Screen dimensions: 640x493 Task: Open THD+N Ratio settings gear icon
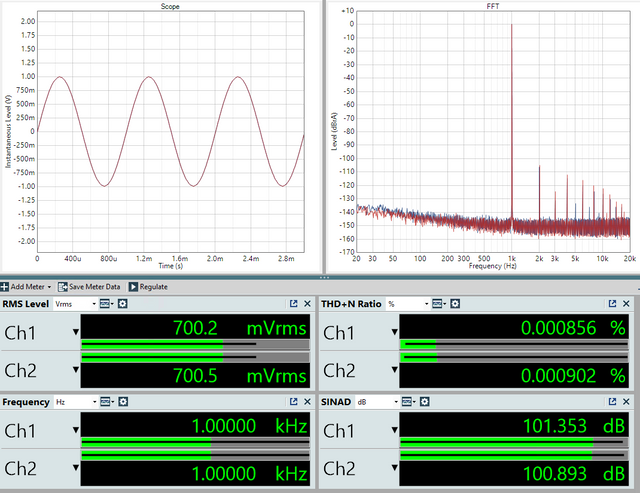[455, 304]
